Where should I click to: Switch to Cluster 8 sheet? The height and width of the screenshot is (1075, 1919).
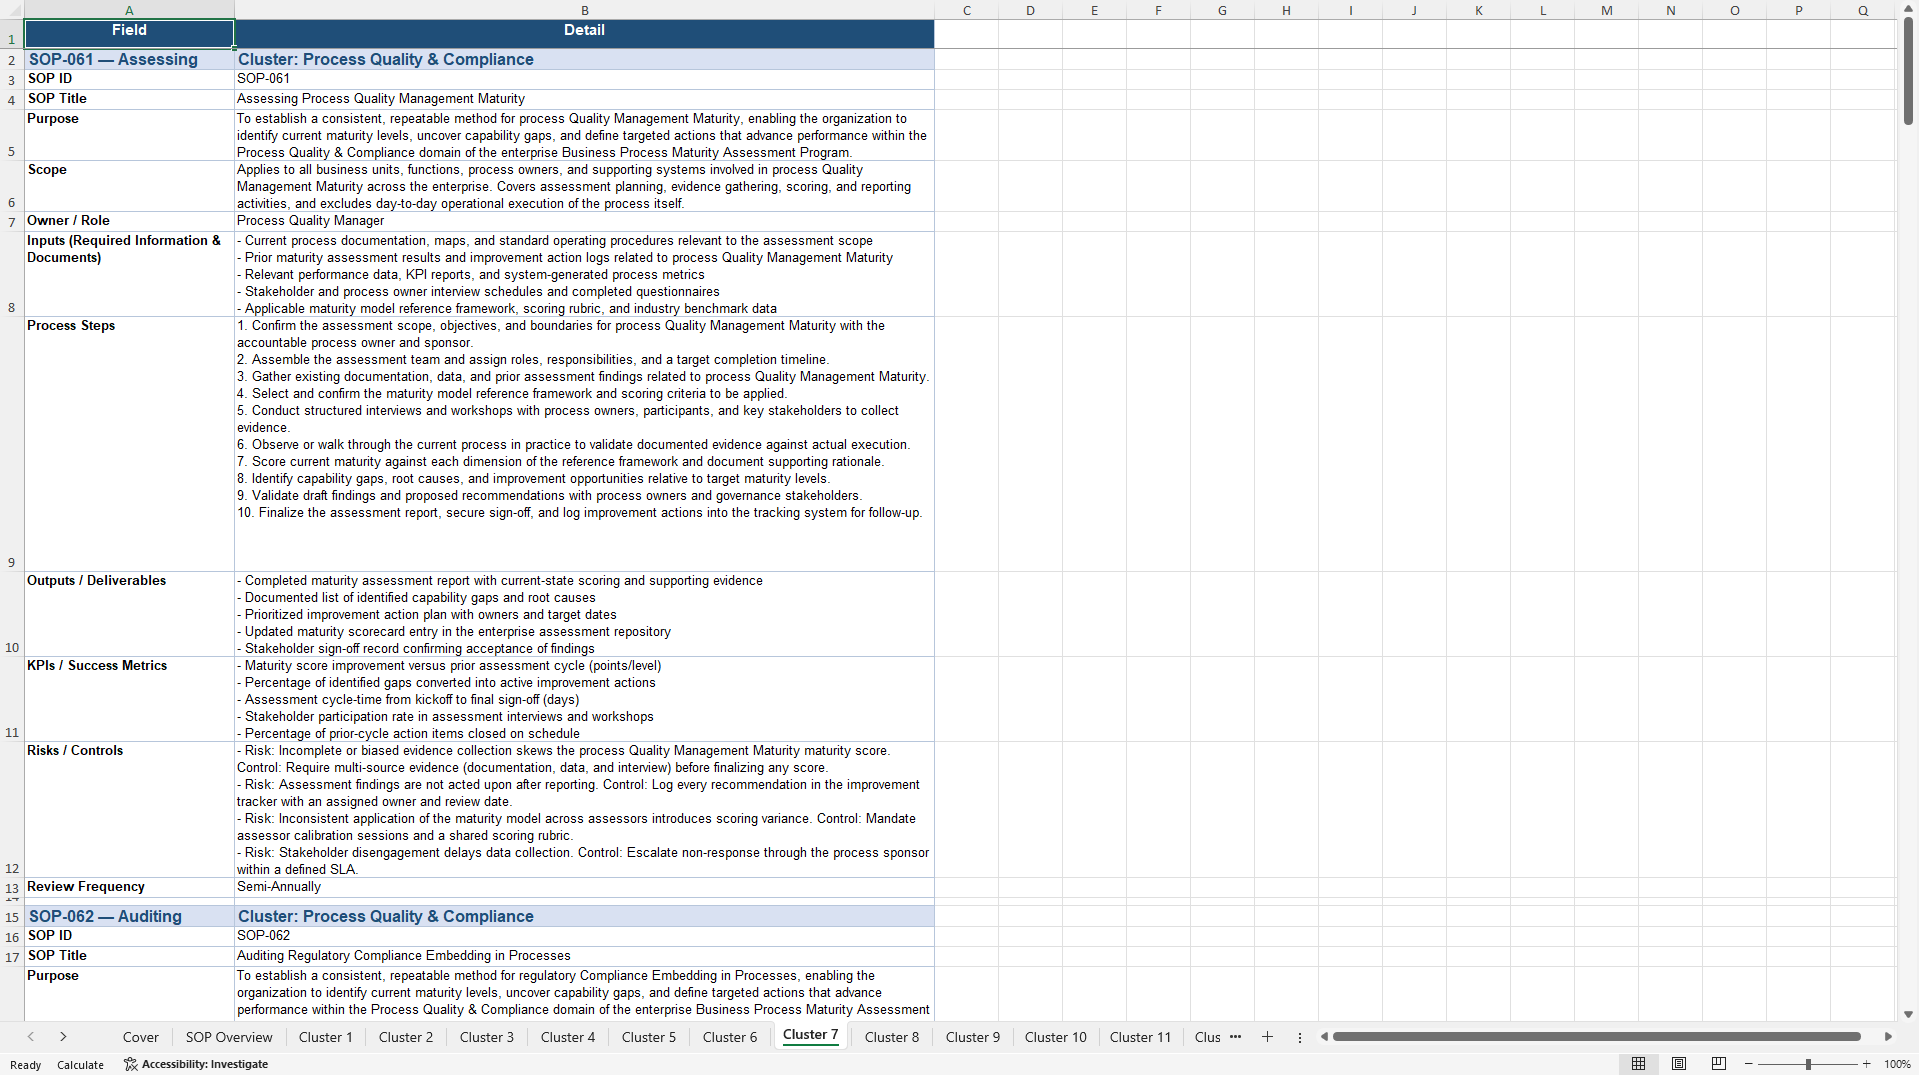(x=892, y=1037)
